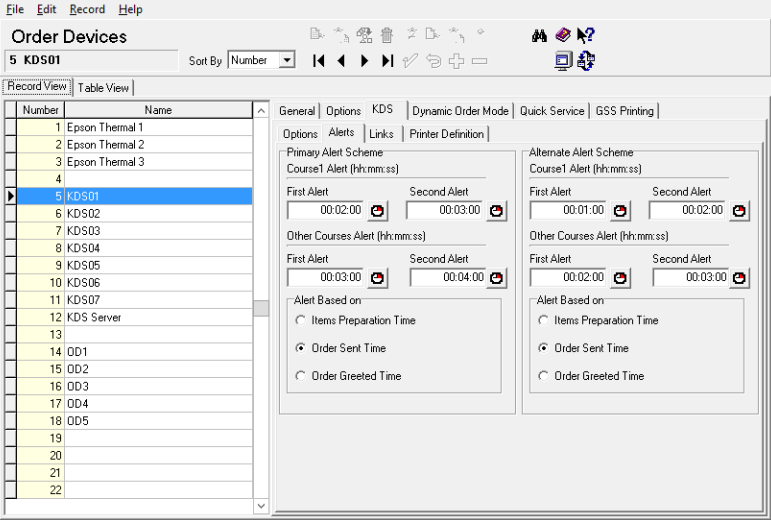
Task: Expand the Sort By Number dropdown
Action: click(x=287, y=60)
